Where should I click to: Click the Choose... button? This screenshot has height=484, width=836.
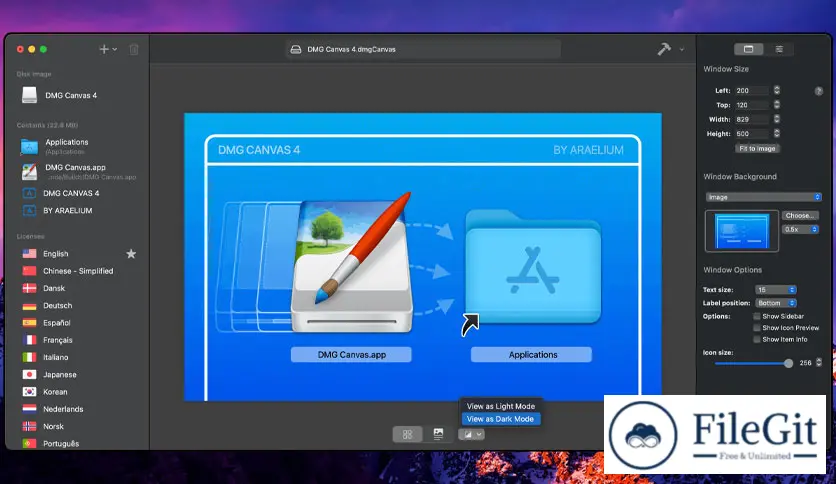coord(800,215)
